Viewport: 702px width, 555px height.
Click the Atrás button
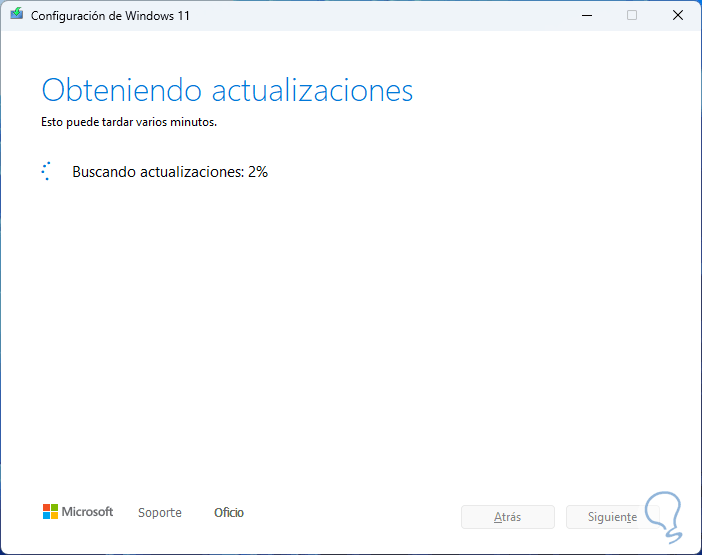pos(508,517)
